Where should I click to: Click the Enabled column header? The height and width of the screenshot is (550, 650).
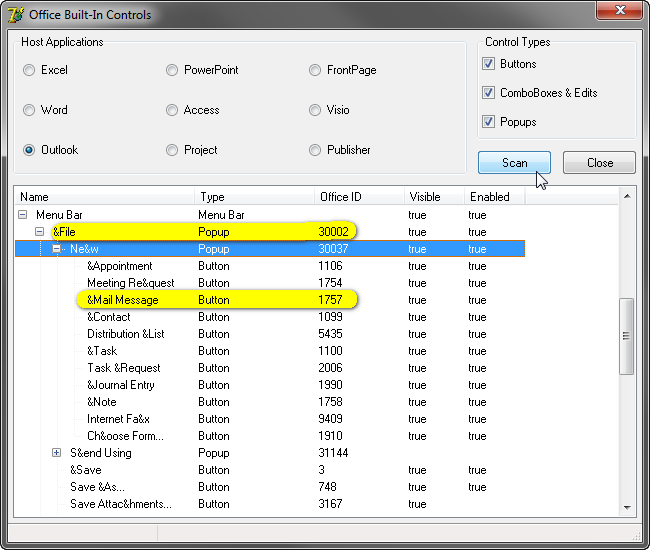495,196
